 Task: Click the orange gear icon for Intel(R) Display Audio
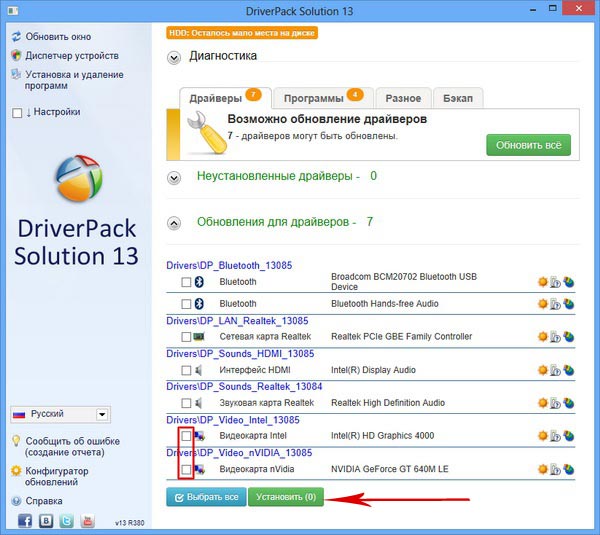543,370
